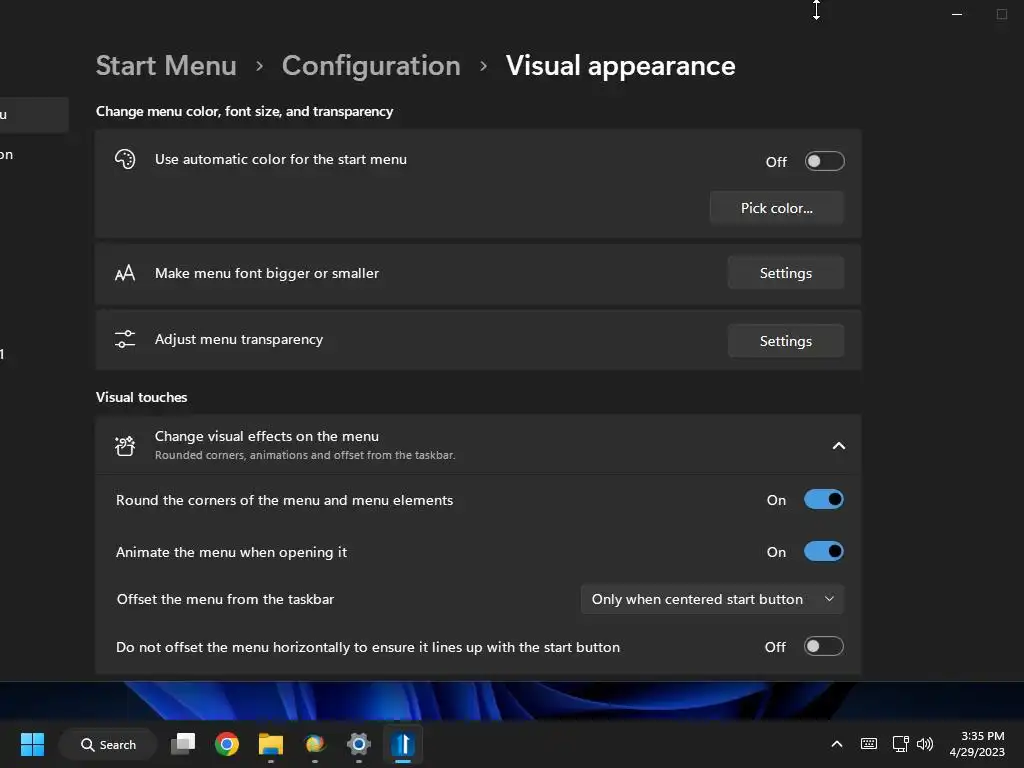Open Settings for menu font size

tap(785, 273)
